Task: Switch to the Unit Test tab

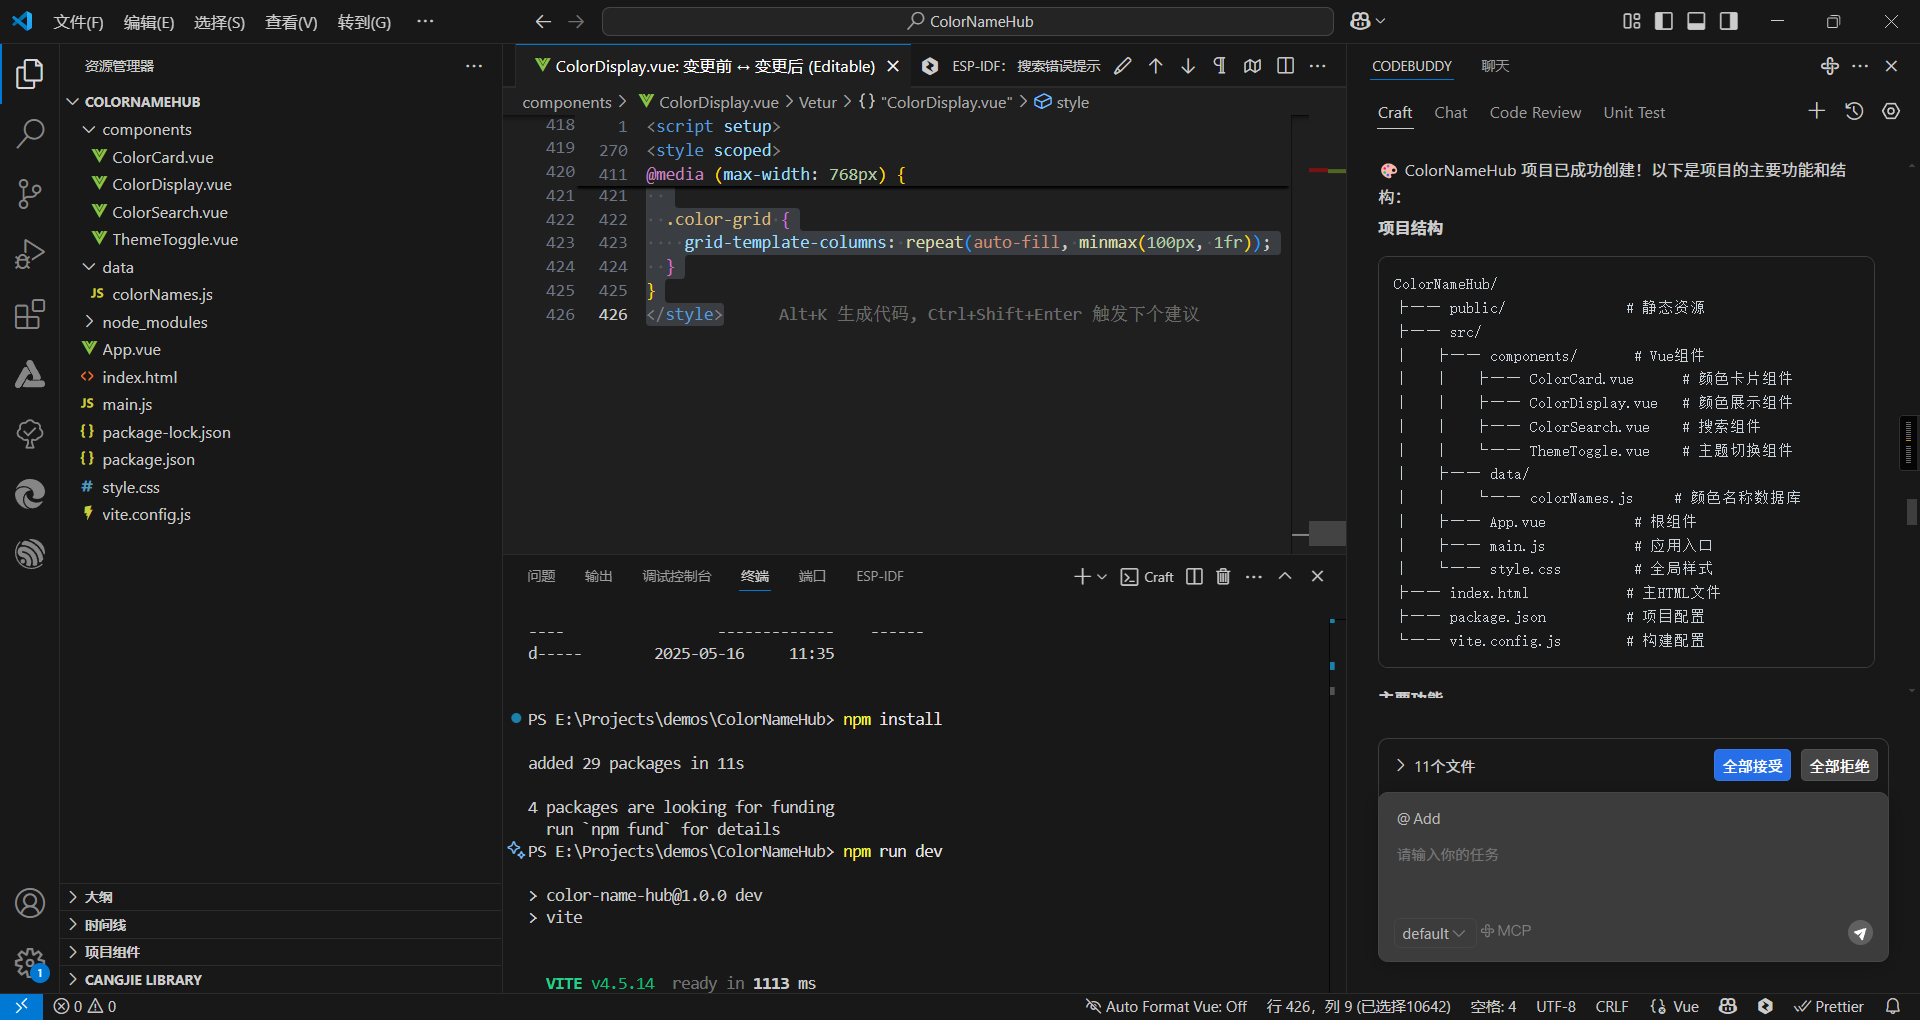Action: click(1634, 113)
